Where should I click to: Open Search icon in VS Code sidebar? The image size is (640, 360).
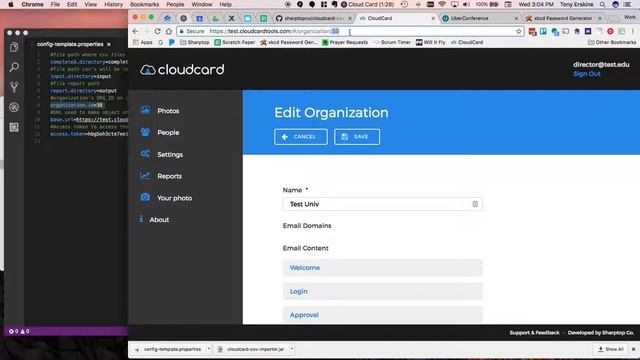click(14, 67)
